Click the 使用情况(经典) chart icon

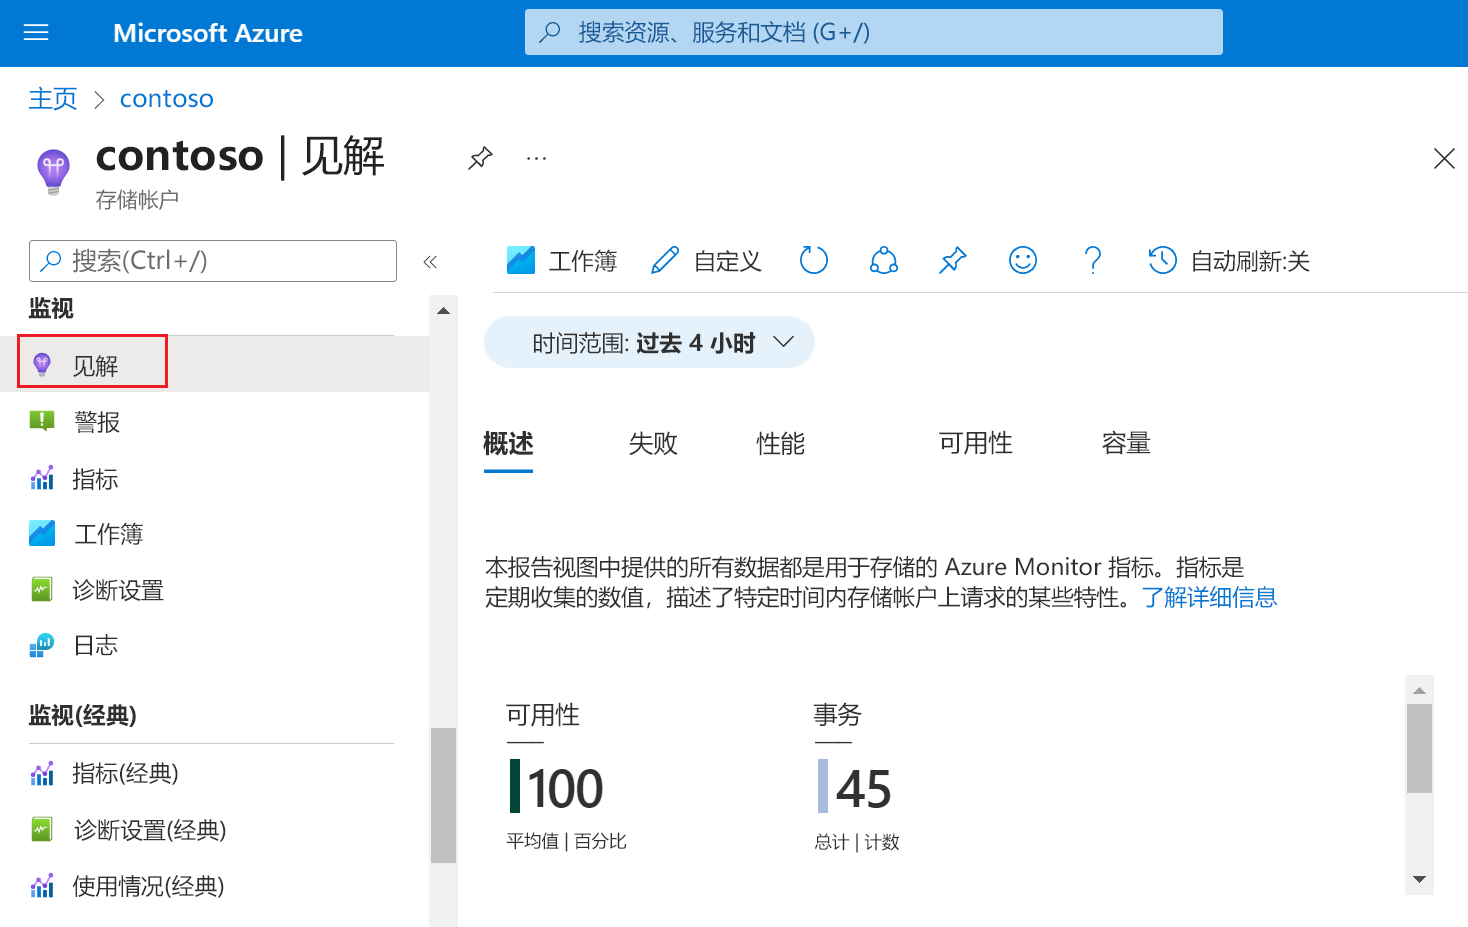(42, 885)
